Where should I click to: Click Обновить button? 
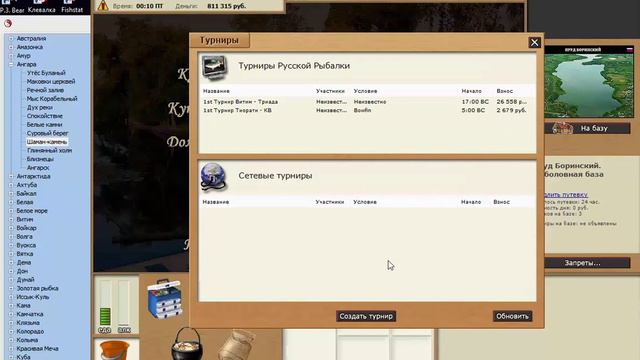pos(512,316)
